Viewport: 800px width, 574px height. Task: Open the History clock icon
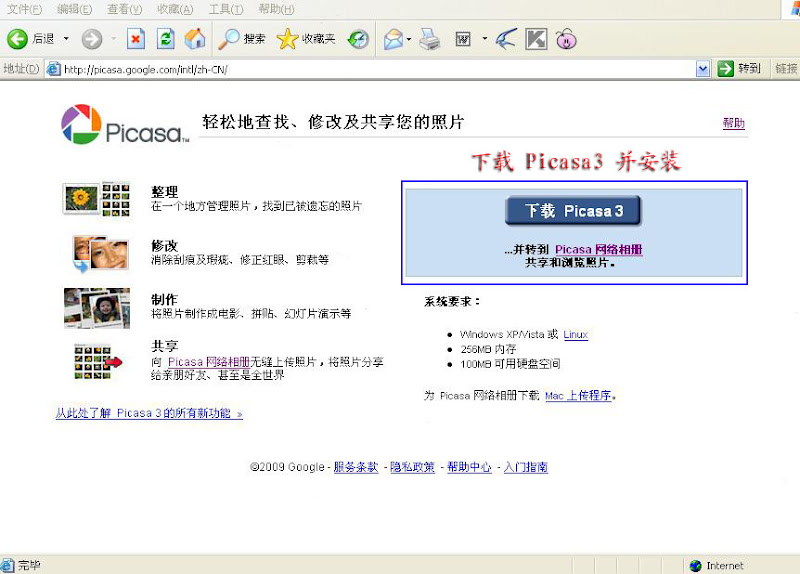[358, 39]
